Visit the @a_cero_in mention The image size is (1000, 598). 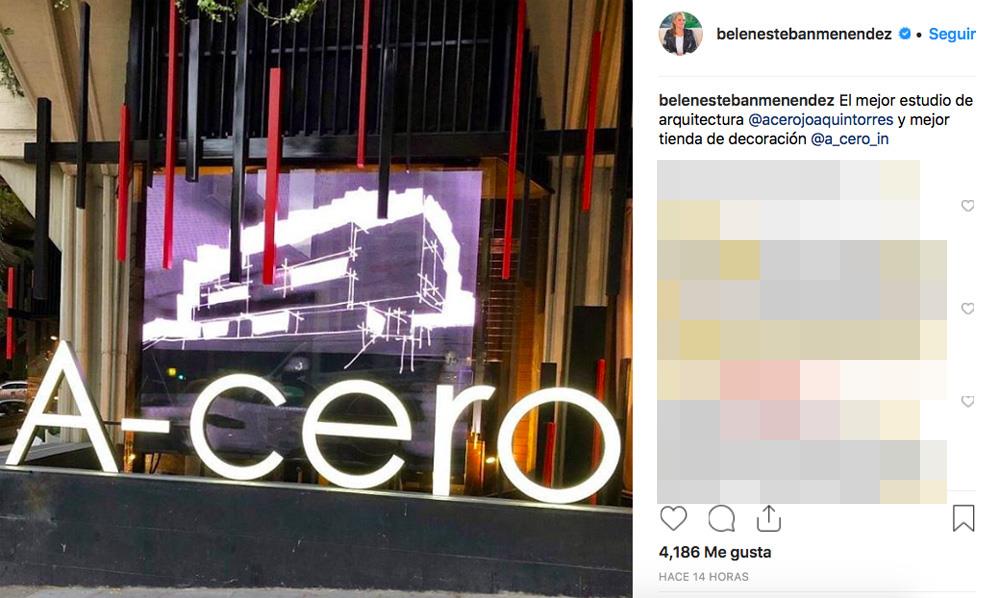[849, 138]
